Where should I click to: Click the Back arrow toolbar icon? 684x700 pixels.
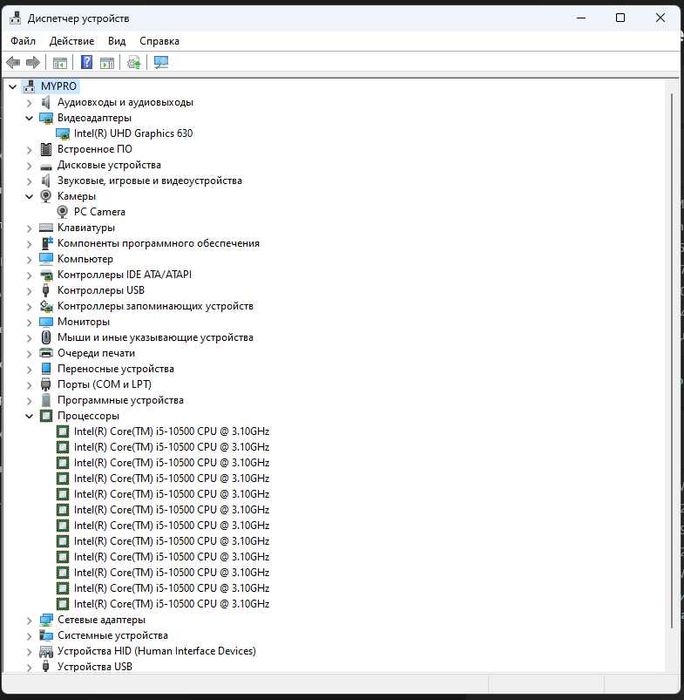(13, 62)
